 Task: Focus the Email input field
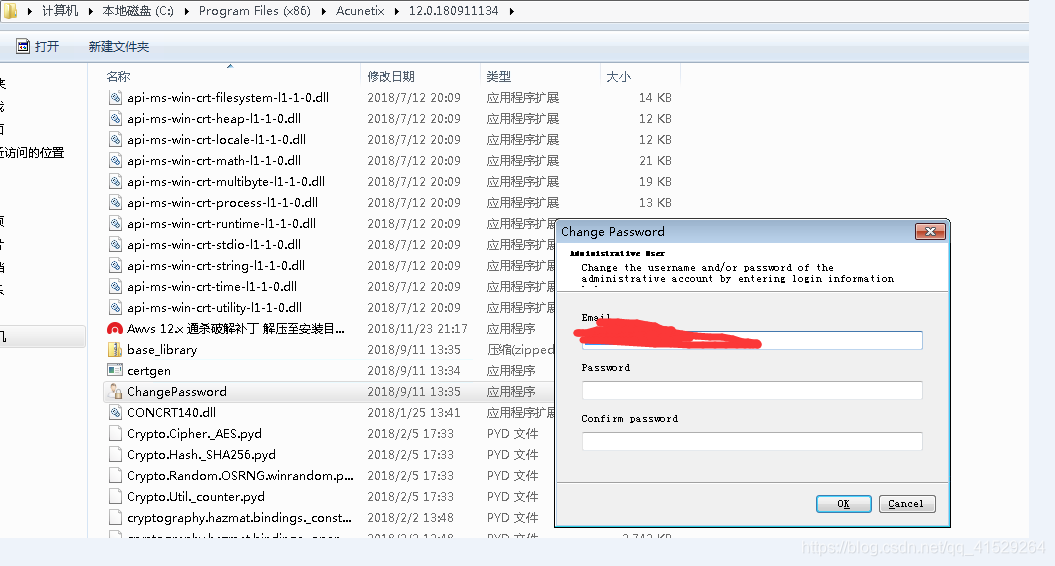pyautogui.click(x=752, y=340)
